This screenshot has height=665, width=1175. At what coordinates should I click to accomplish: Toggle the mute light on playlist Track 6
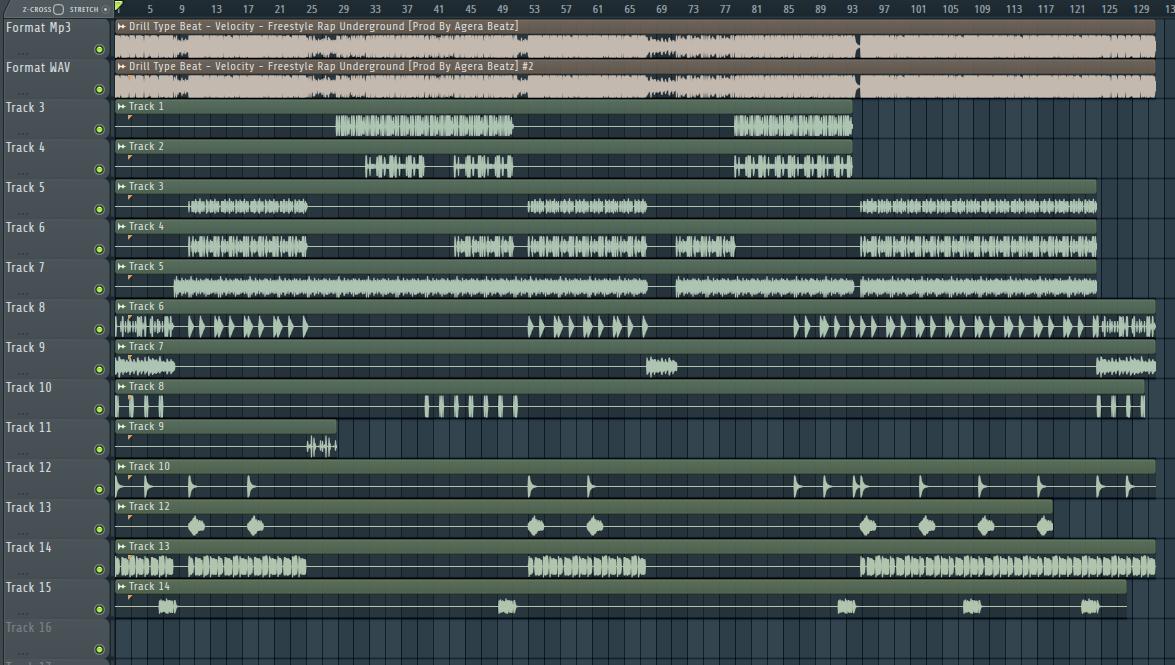point(100,250)
